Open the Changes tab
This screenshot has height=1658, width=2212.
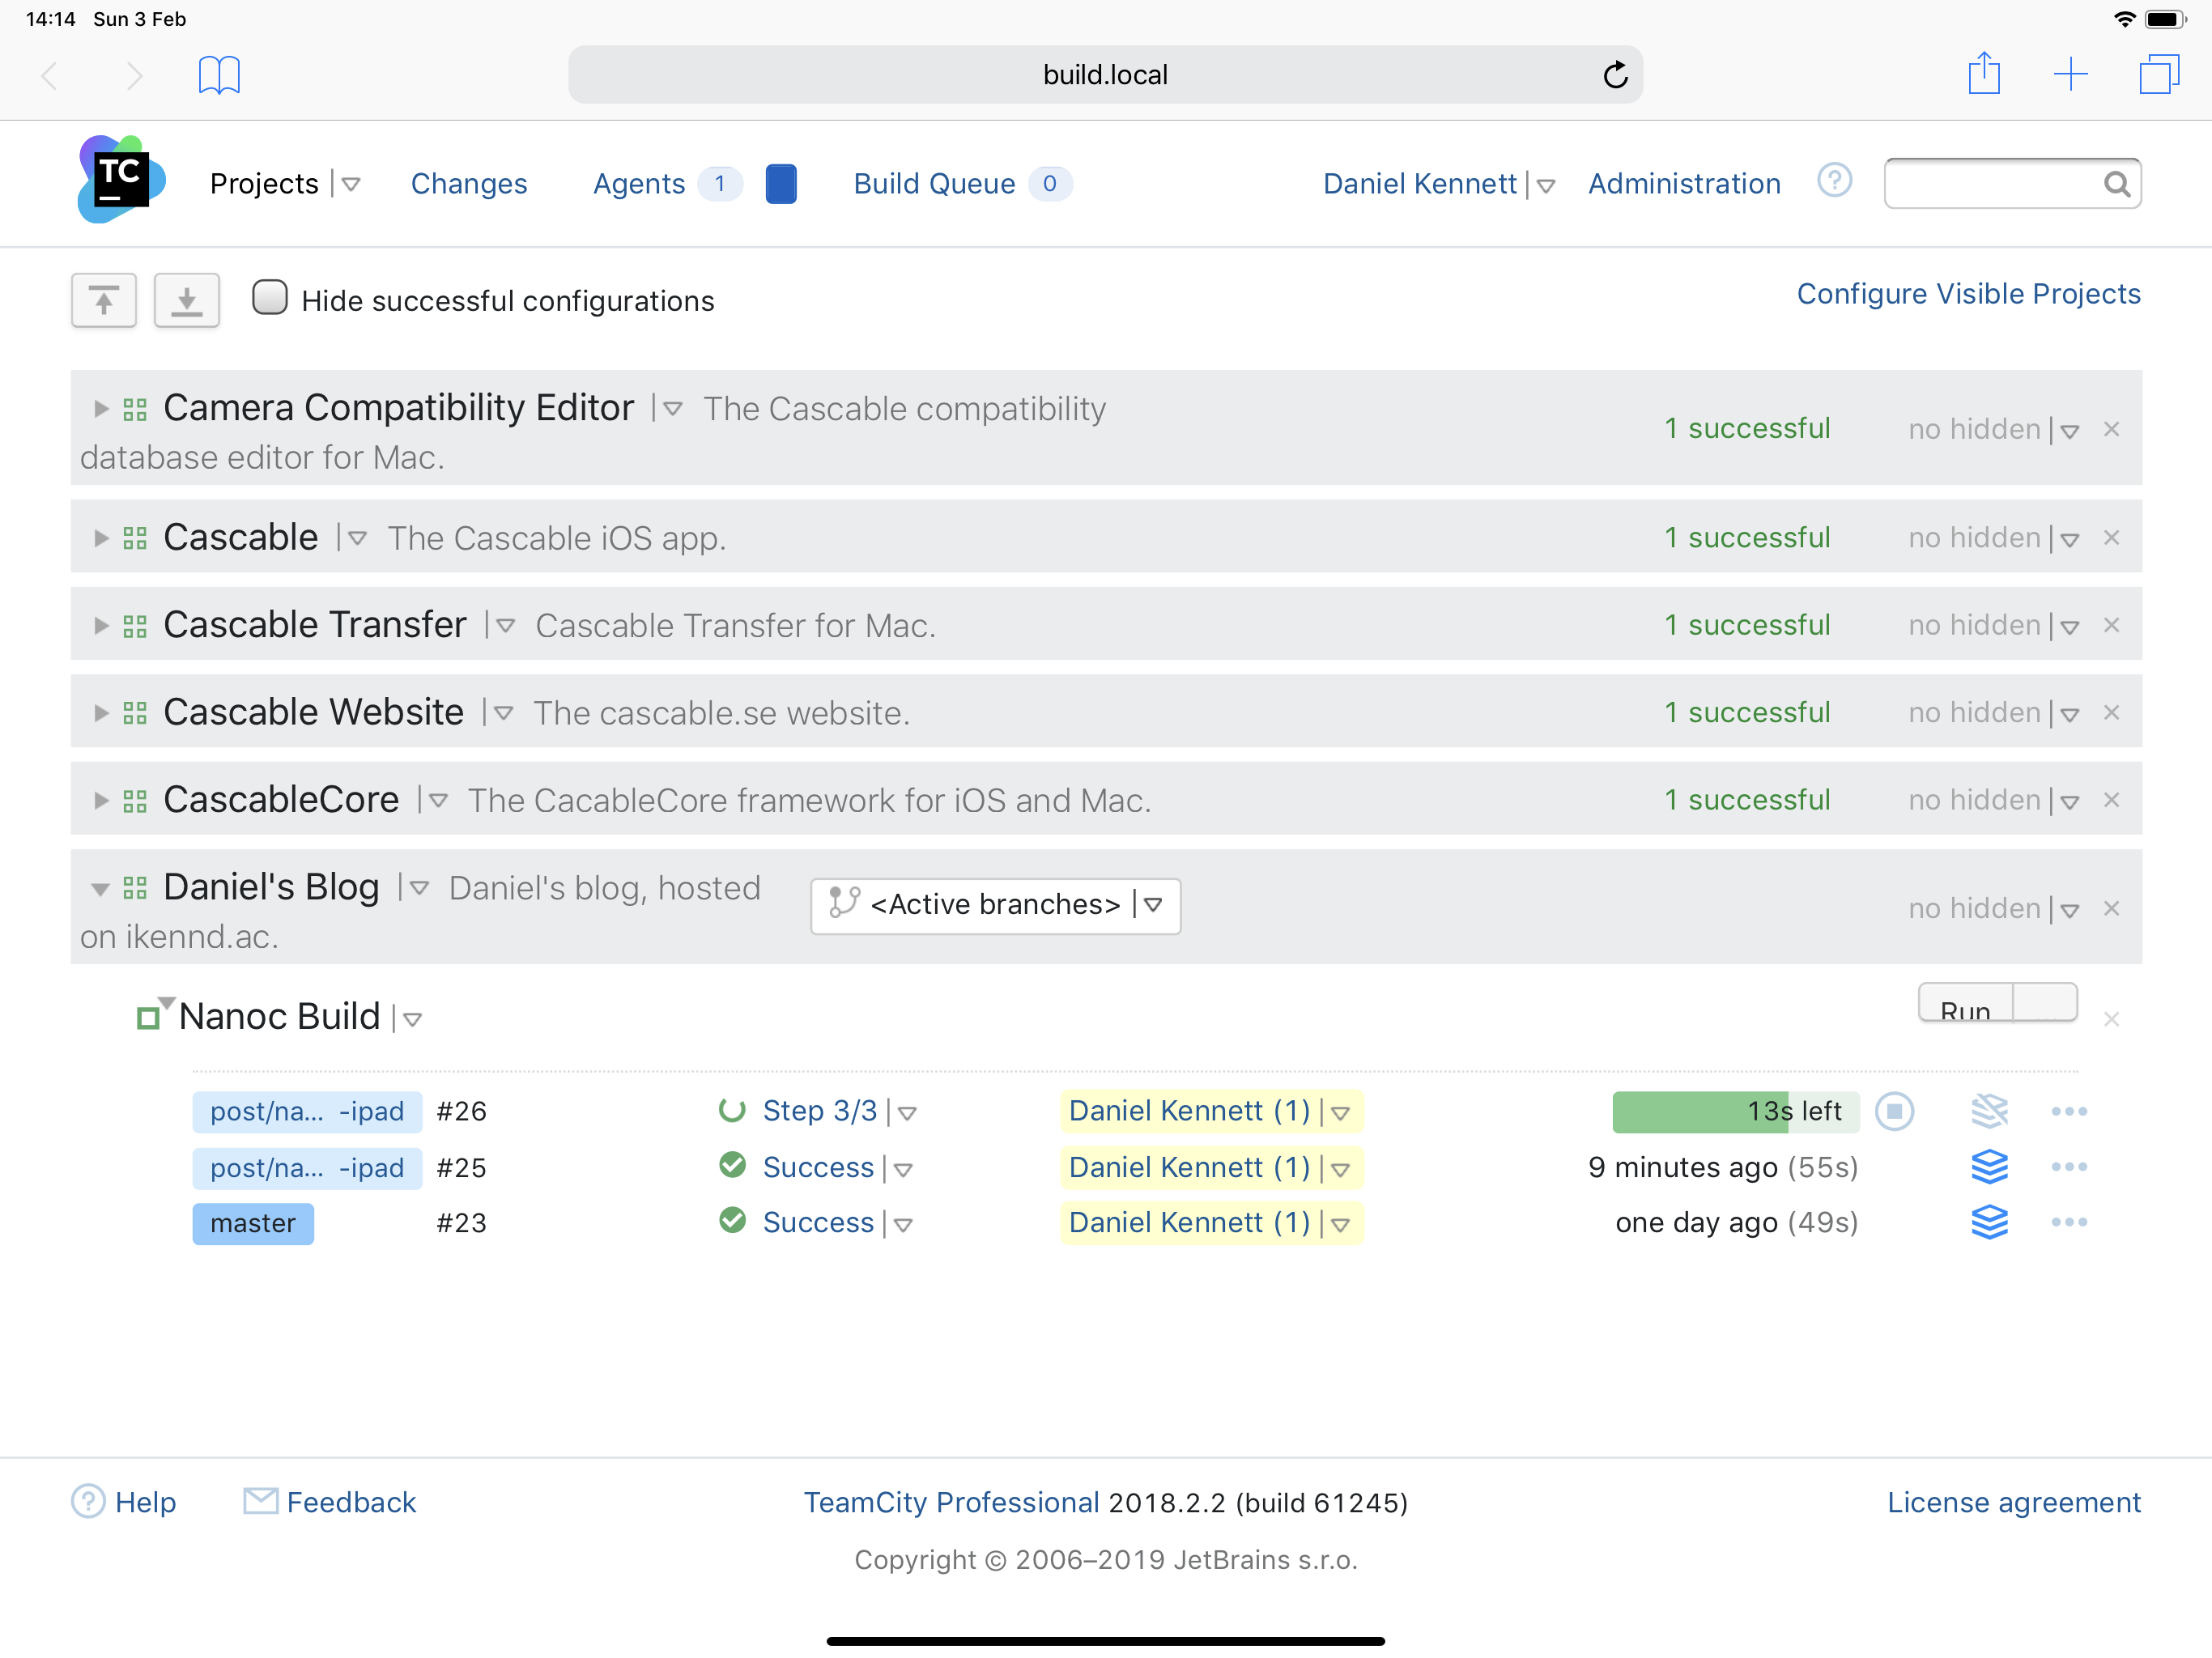pos(469,184)
